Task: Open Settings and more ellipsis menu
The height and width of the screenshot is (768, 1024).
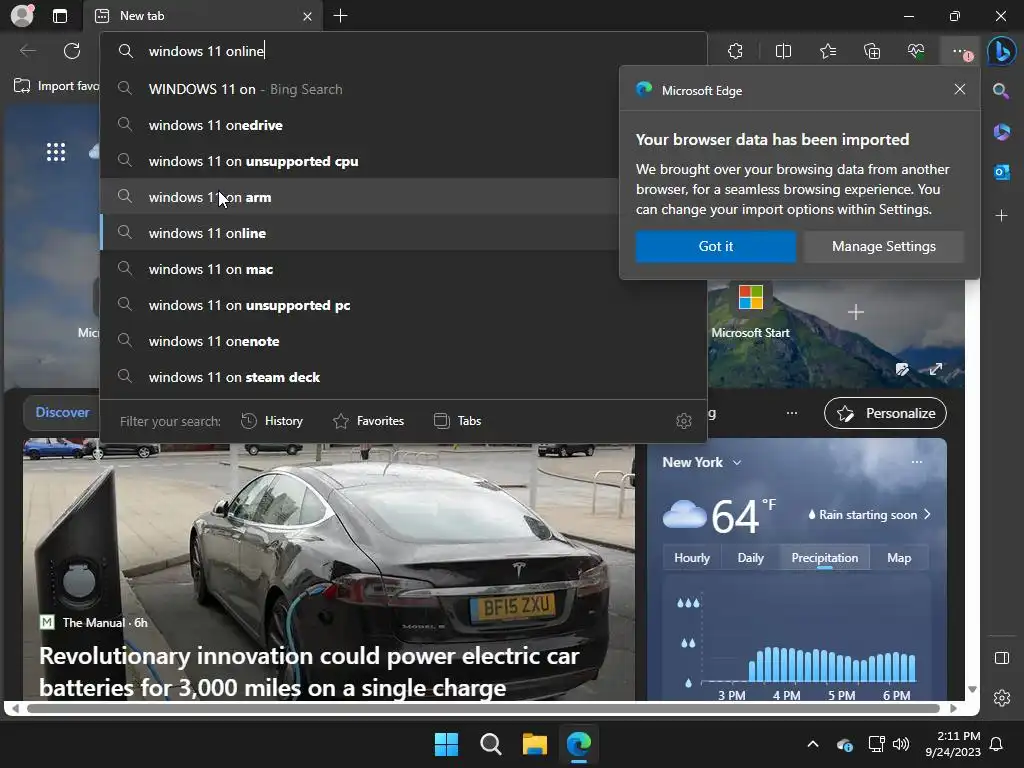Action: point(960,51)
